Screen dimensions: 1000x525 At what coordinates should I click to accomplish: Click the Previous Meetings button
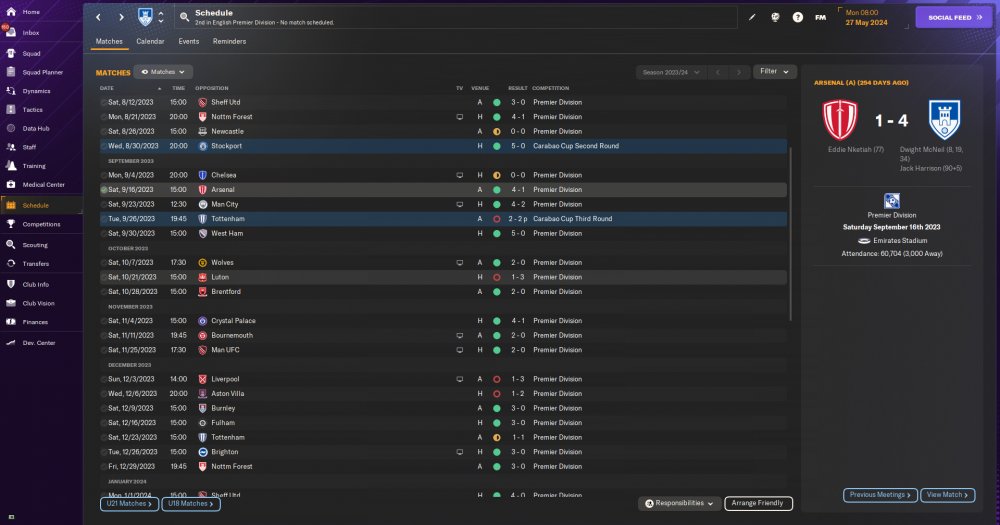point(880,495)
